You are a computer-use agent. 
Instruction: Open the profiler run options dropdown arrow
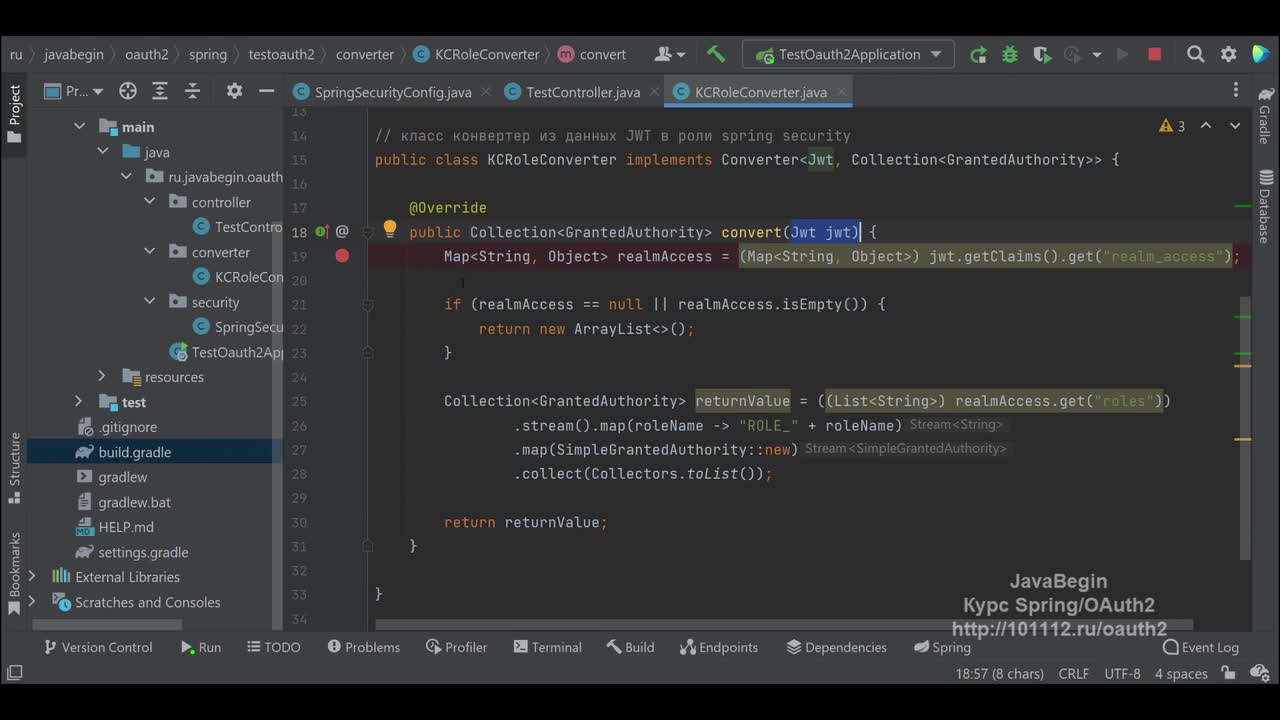pyautogui.click(x=1097, y=54)
